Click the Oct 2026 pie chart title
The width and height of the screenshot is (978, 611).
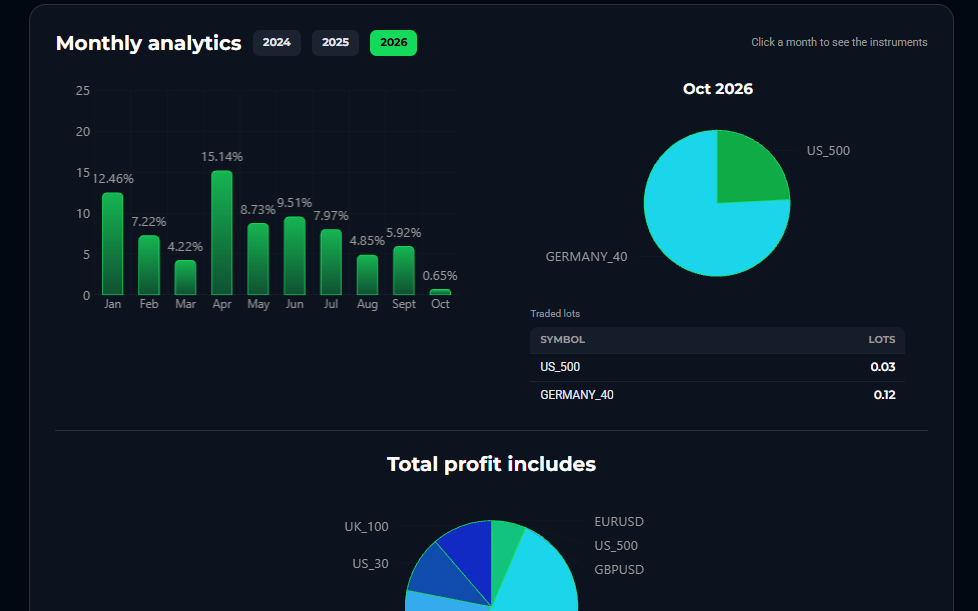pos(718,89)
